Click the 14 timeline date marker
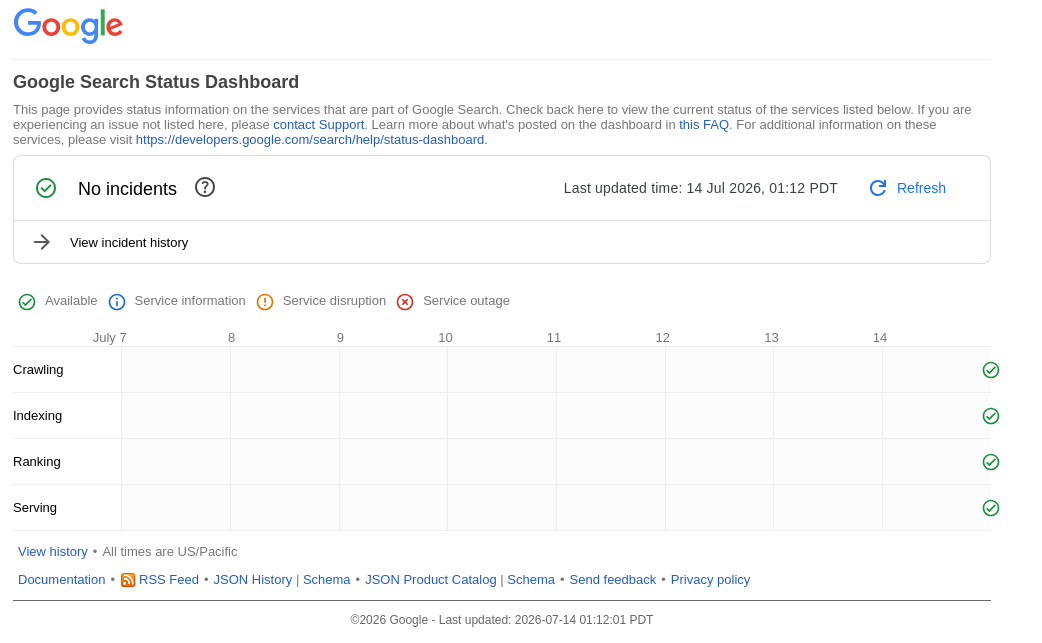 click(880, 337)
